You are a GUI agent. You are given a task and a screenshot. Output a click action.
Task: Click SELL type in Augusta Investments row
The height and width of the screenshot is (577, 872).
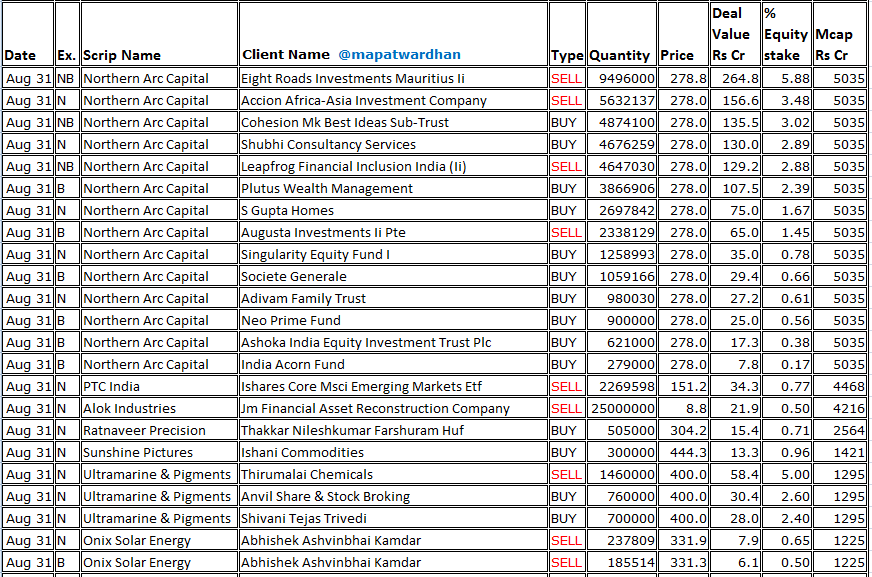[x=567, y=232]
